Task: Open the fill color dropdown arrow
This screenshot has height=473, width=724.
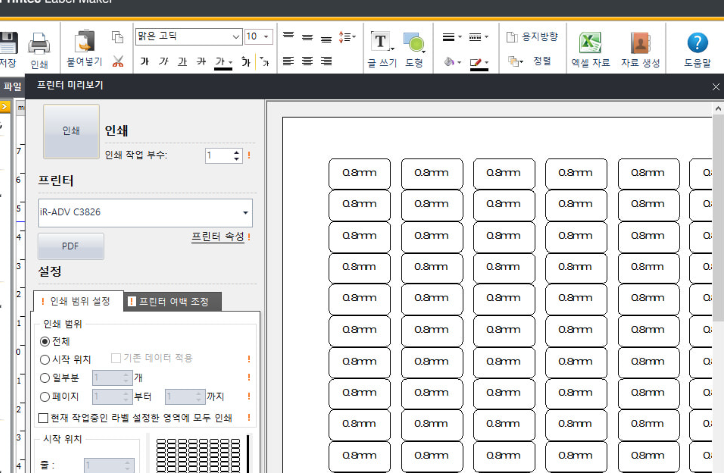Action: tap(459, 62)
